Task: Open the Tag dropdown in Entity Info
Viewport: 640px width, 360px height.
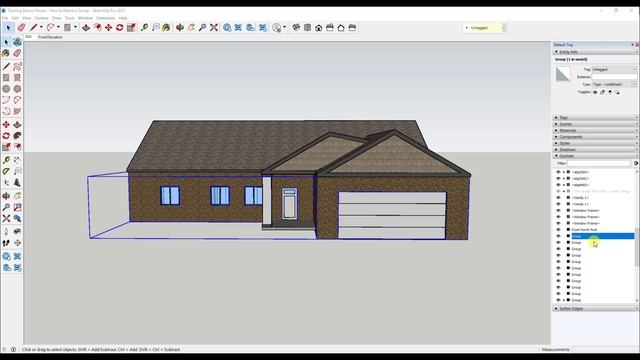Action: [614, 69]
